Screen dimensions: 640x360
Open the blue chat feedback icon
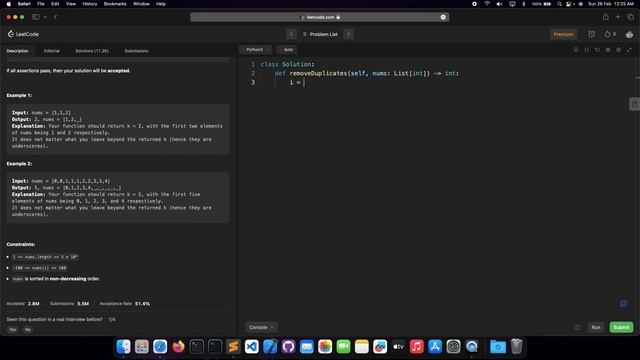point(623,304)
